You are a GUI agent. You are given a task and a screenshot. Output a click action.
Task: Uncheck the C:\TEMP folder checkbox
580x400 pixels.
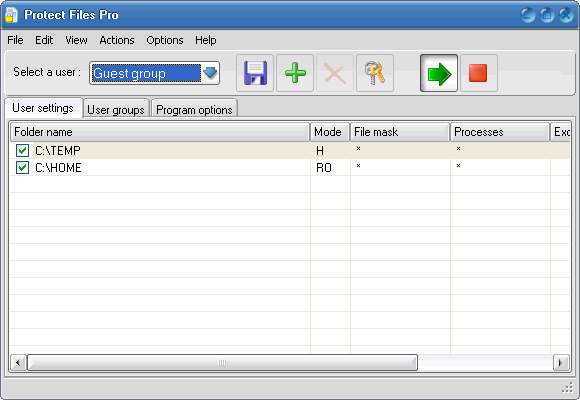tap(22, 150)
